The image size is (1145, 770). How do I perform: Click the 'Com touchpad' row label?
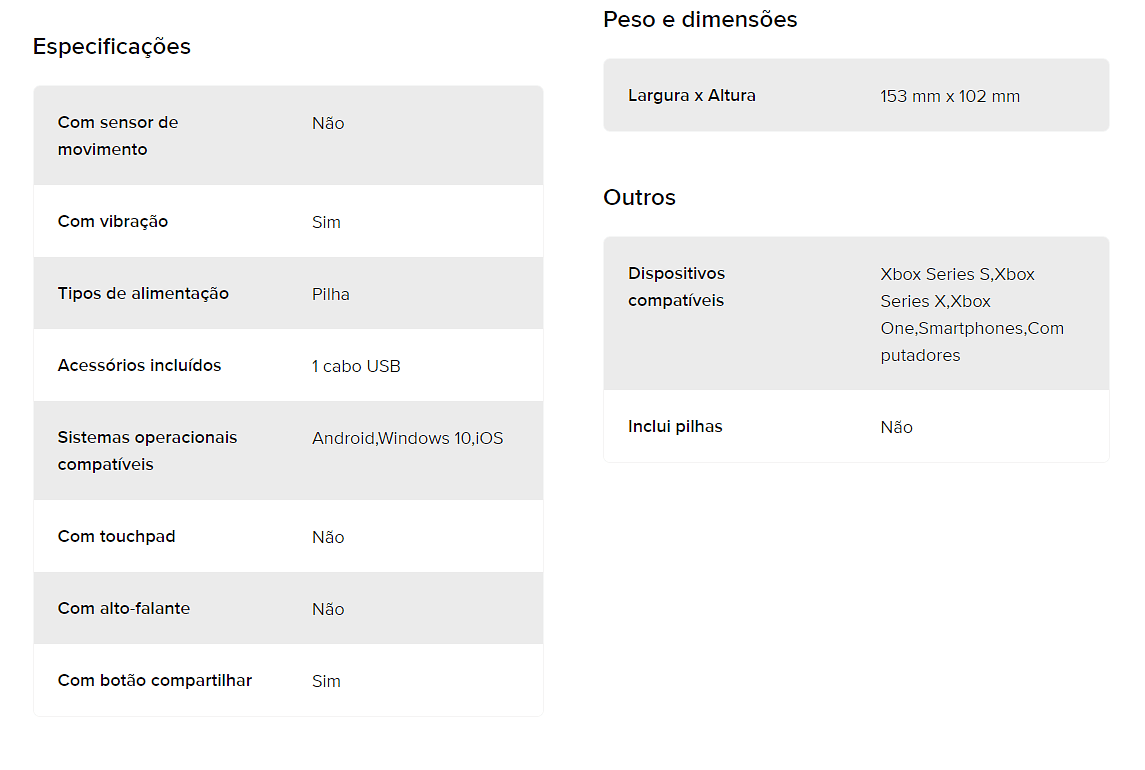(x=117, y=536)
